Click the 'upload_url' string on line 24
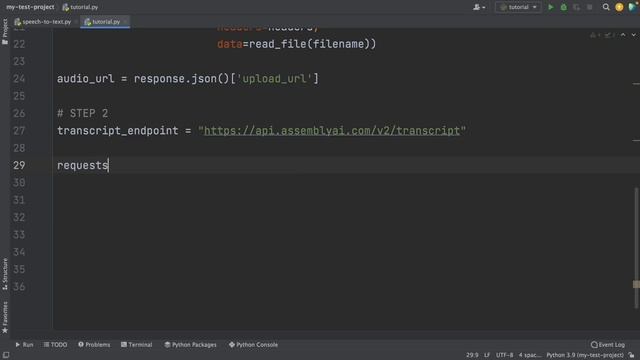The width and height of the screenshot is (640, 360). pyautogui.click(x=274, y=78)
